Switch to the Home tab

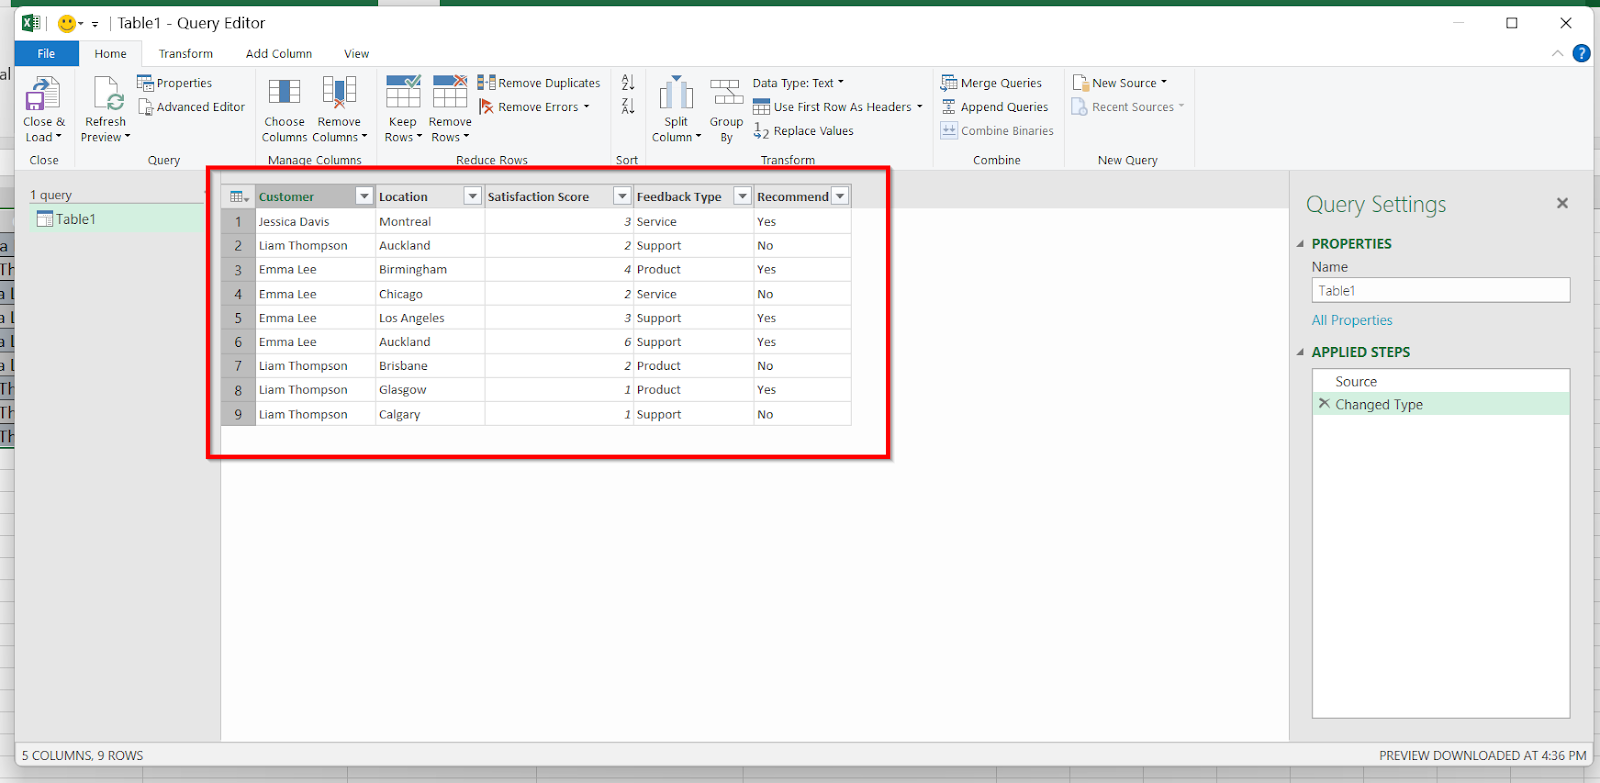coord(110,54)
